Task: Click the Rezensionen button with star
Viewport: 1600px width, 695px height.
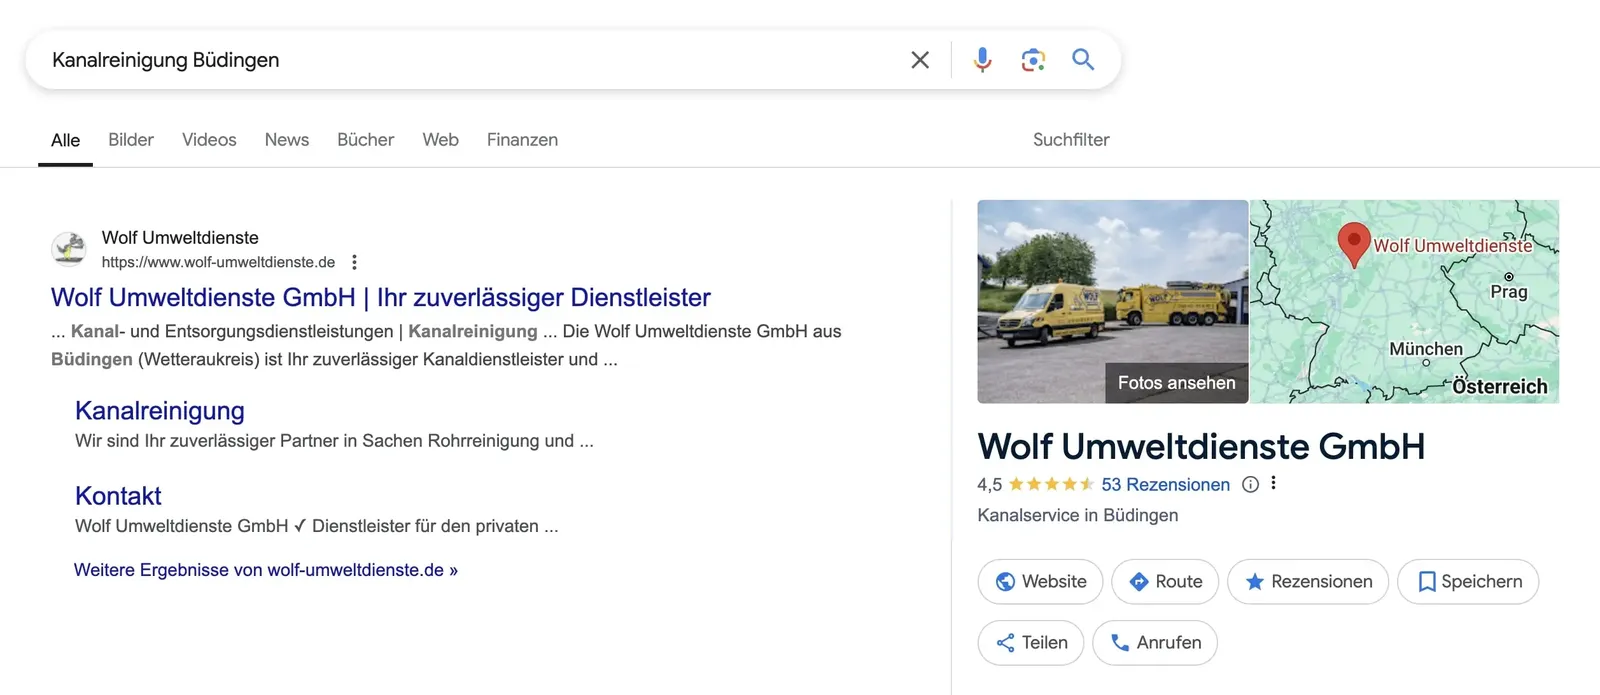Action: coord(1308,581)
